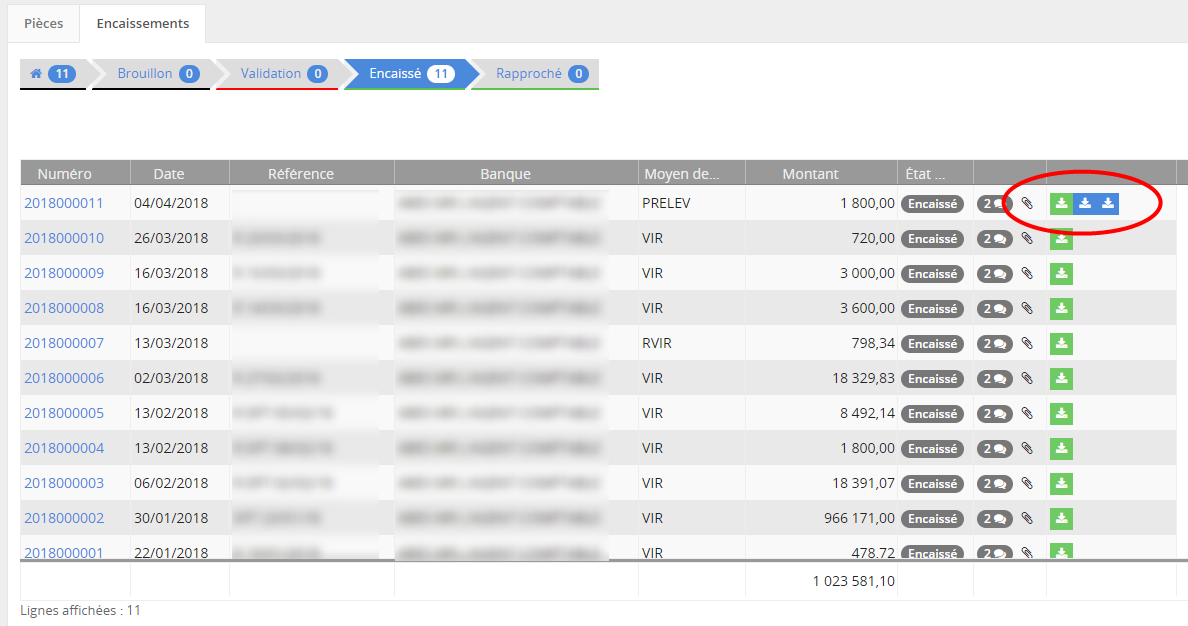1188x626 pixels.
Task: Open encaissement link 2018000006
Action: [64, 378]
